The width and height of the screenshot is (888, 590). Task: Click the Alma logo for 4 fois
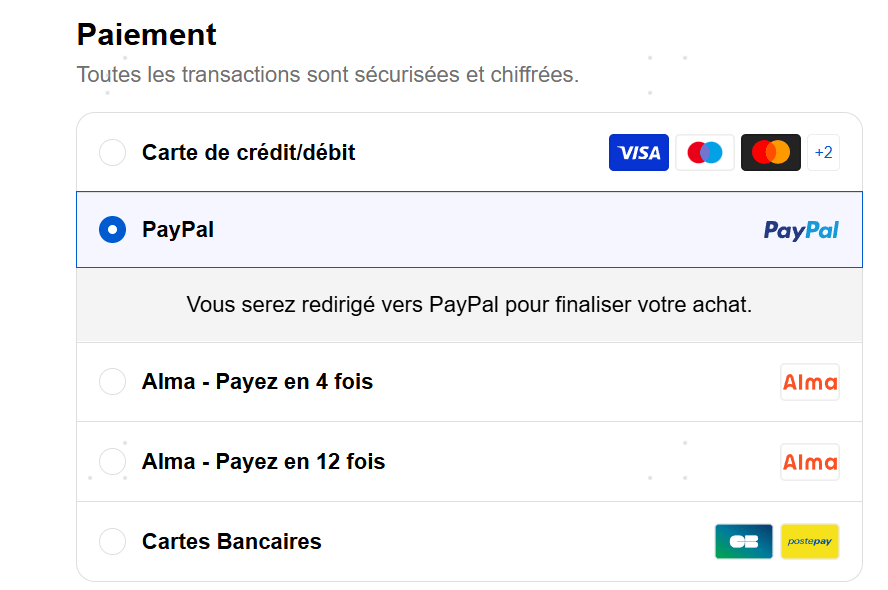click(810, 382)
